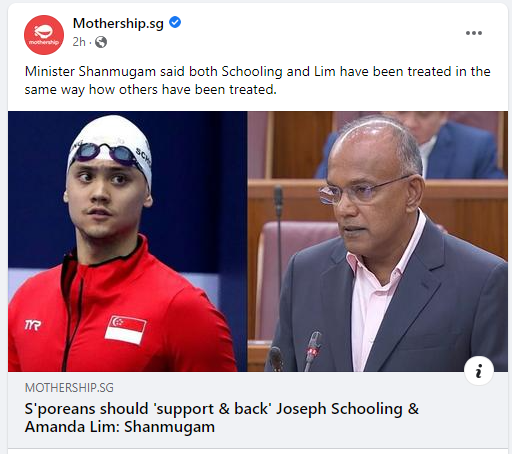Open the swimmer photo in red jacket
The height and width of the screenshot is (454, 512).
coord(128,241)
